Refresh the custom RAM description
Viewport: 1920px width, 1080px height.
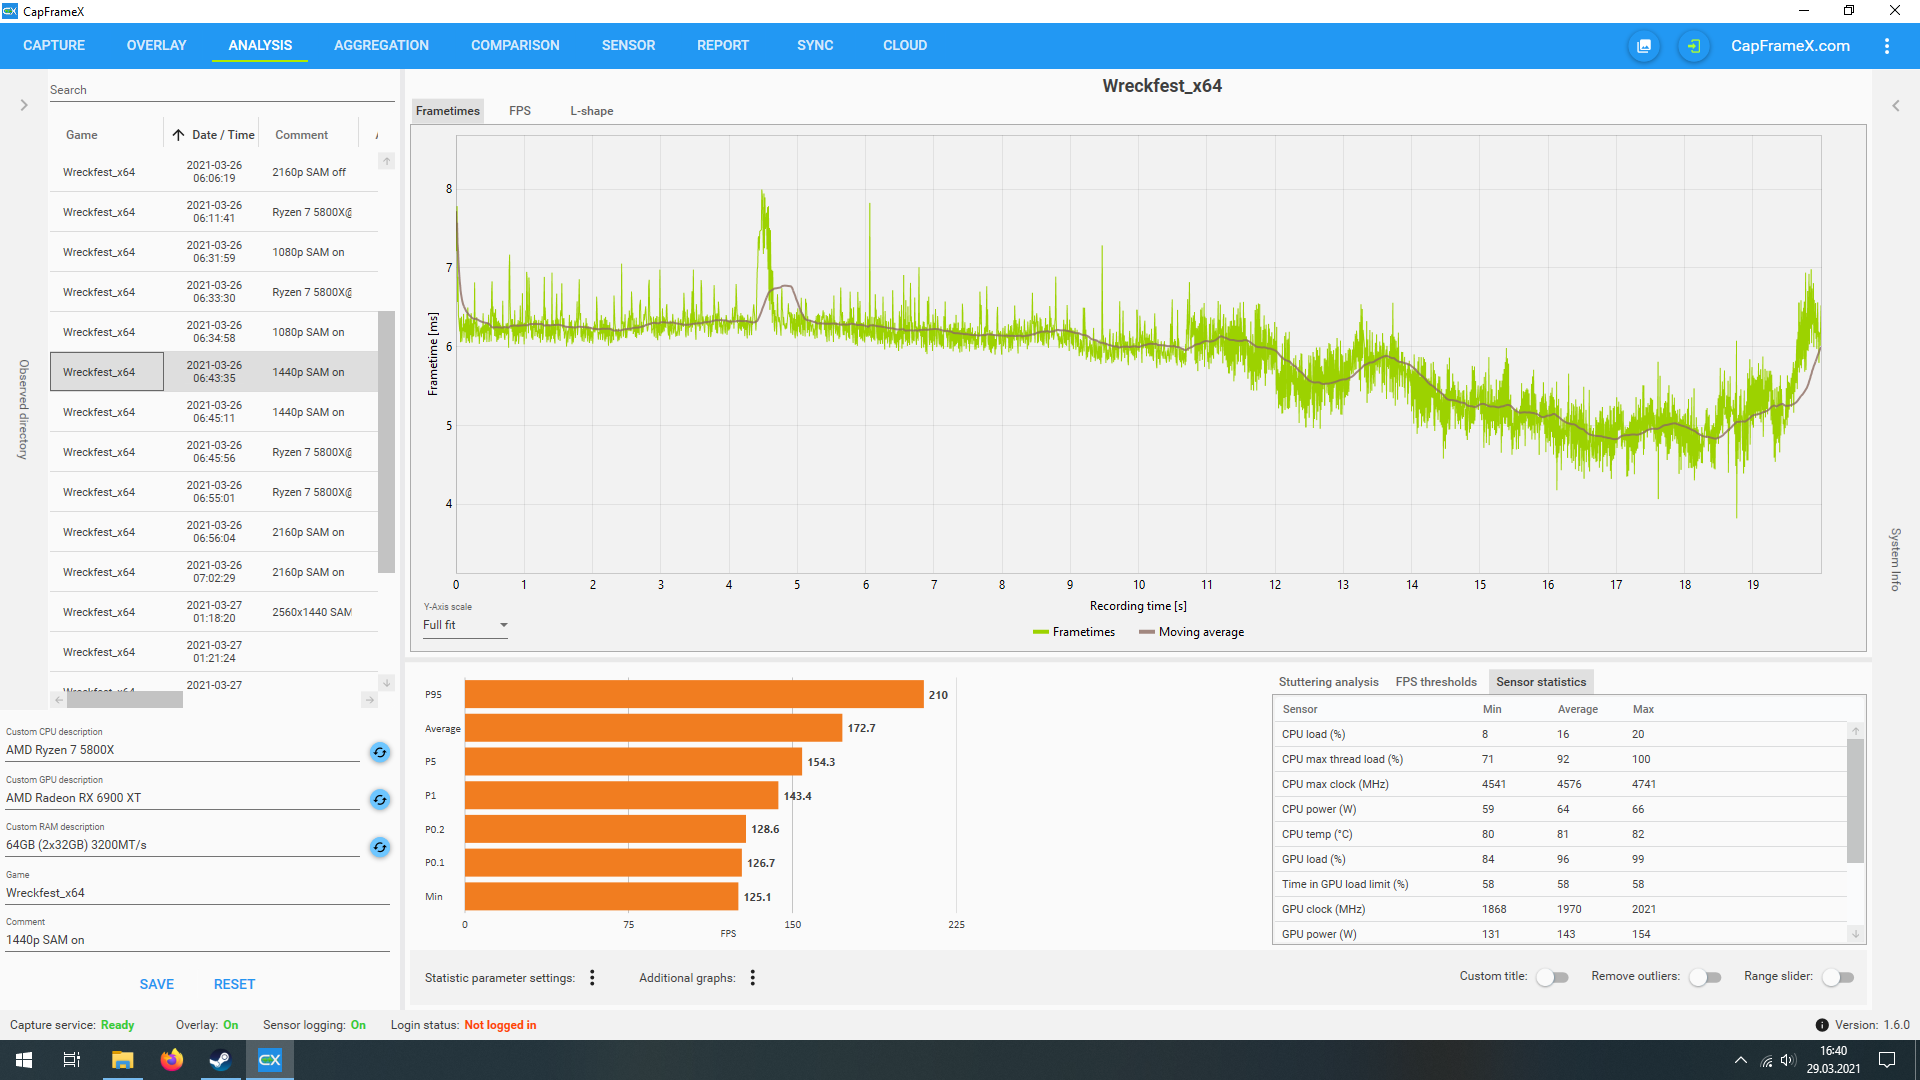[380, 847]
